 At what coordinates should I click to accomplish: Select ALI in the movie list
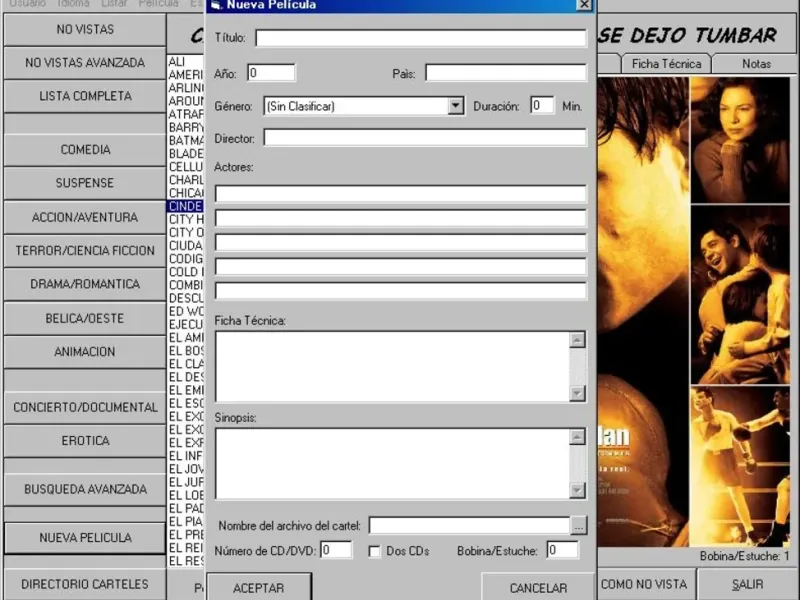(185, 62)
